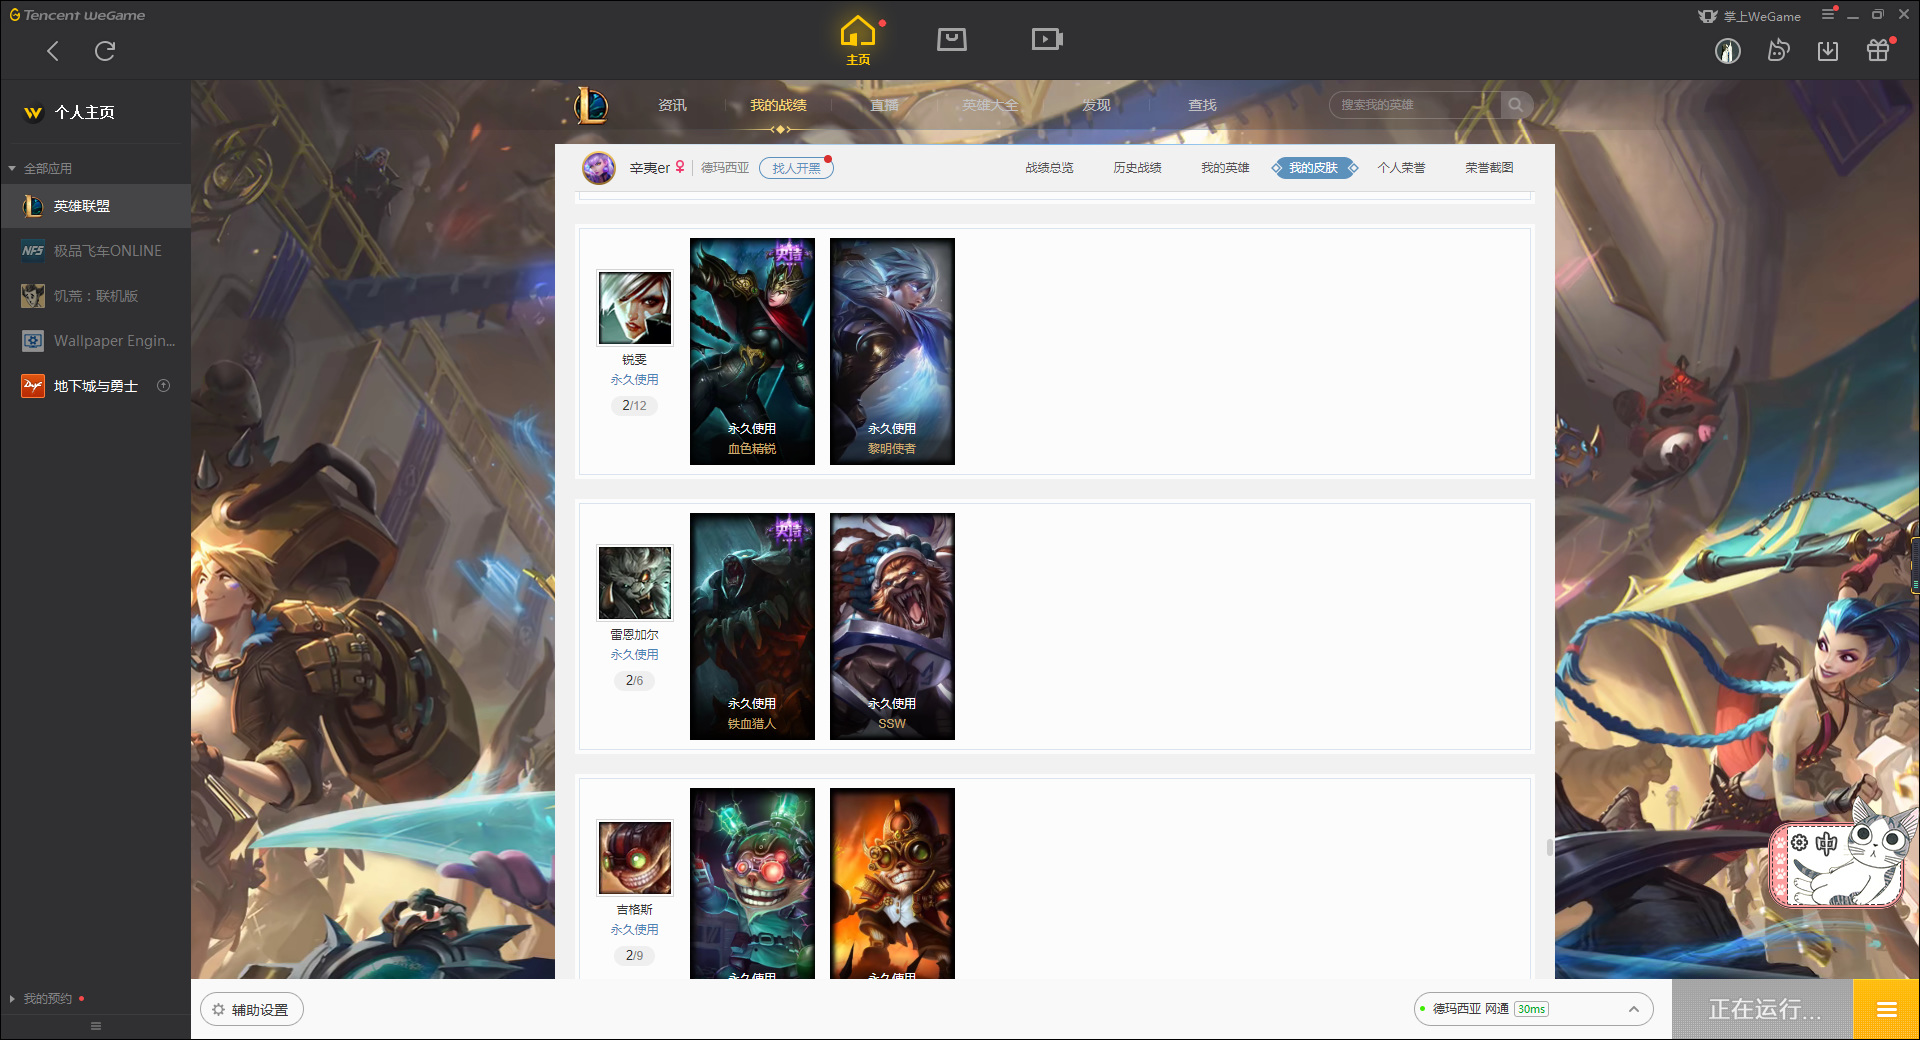The image size is (1920, 1040).
Task: Open the 个人荣誉 sub-tab
Action: coord(1401,168)
